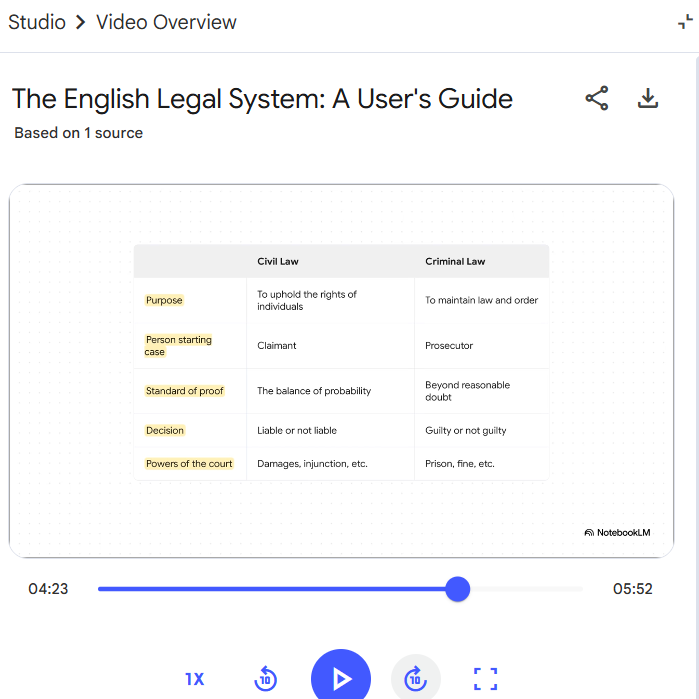Viewport: 699px width, 699px height.
Task: Click the 'Criminal Law' column header
Action: (455, 262)
